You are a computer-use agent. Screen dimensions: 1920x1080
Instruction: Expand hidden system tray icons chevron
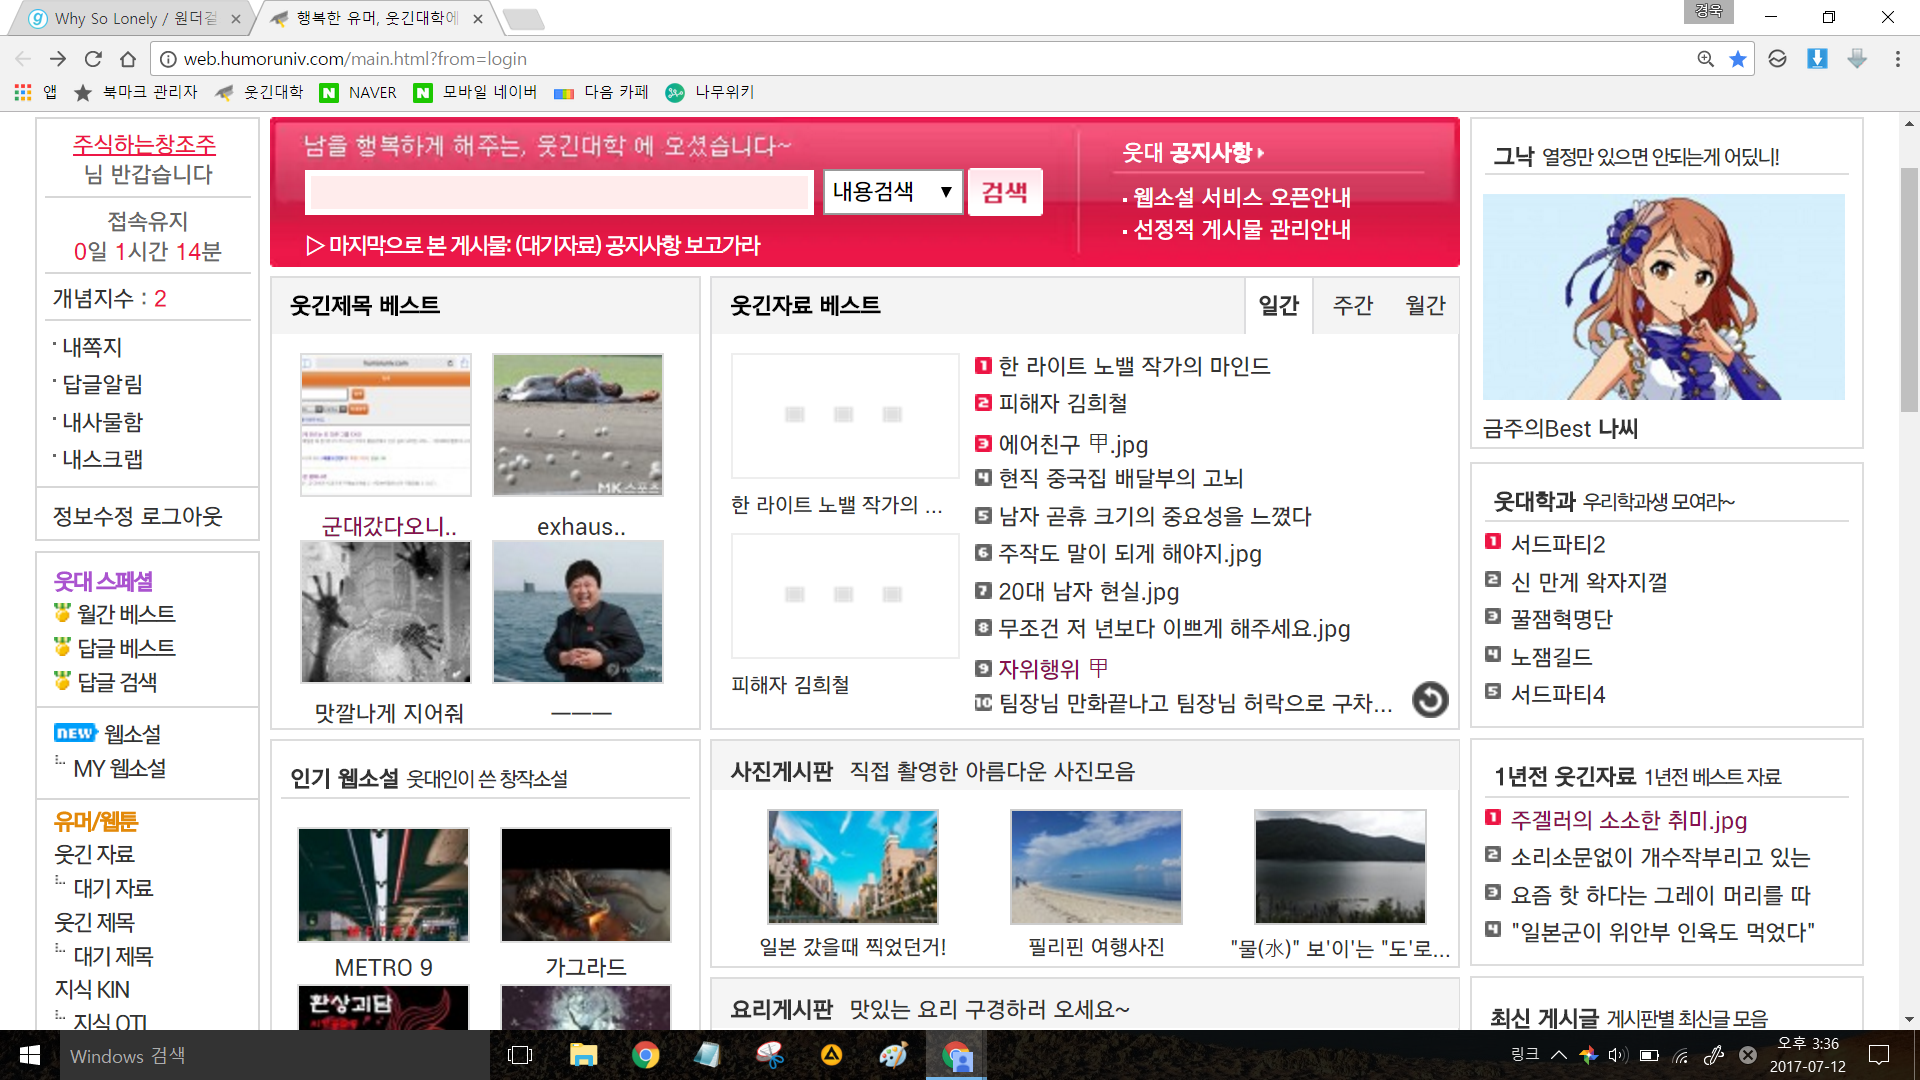tap(1558, 1055)
